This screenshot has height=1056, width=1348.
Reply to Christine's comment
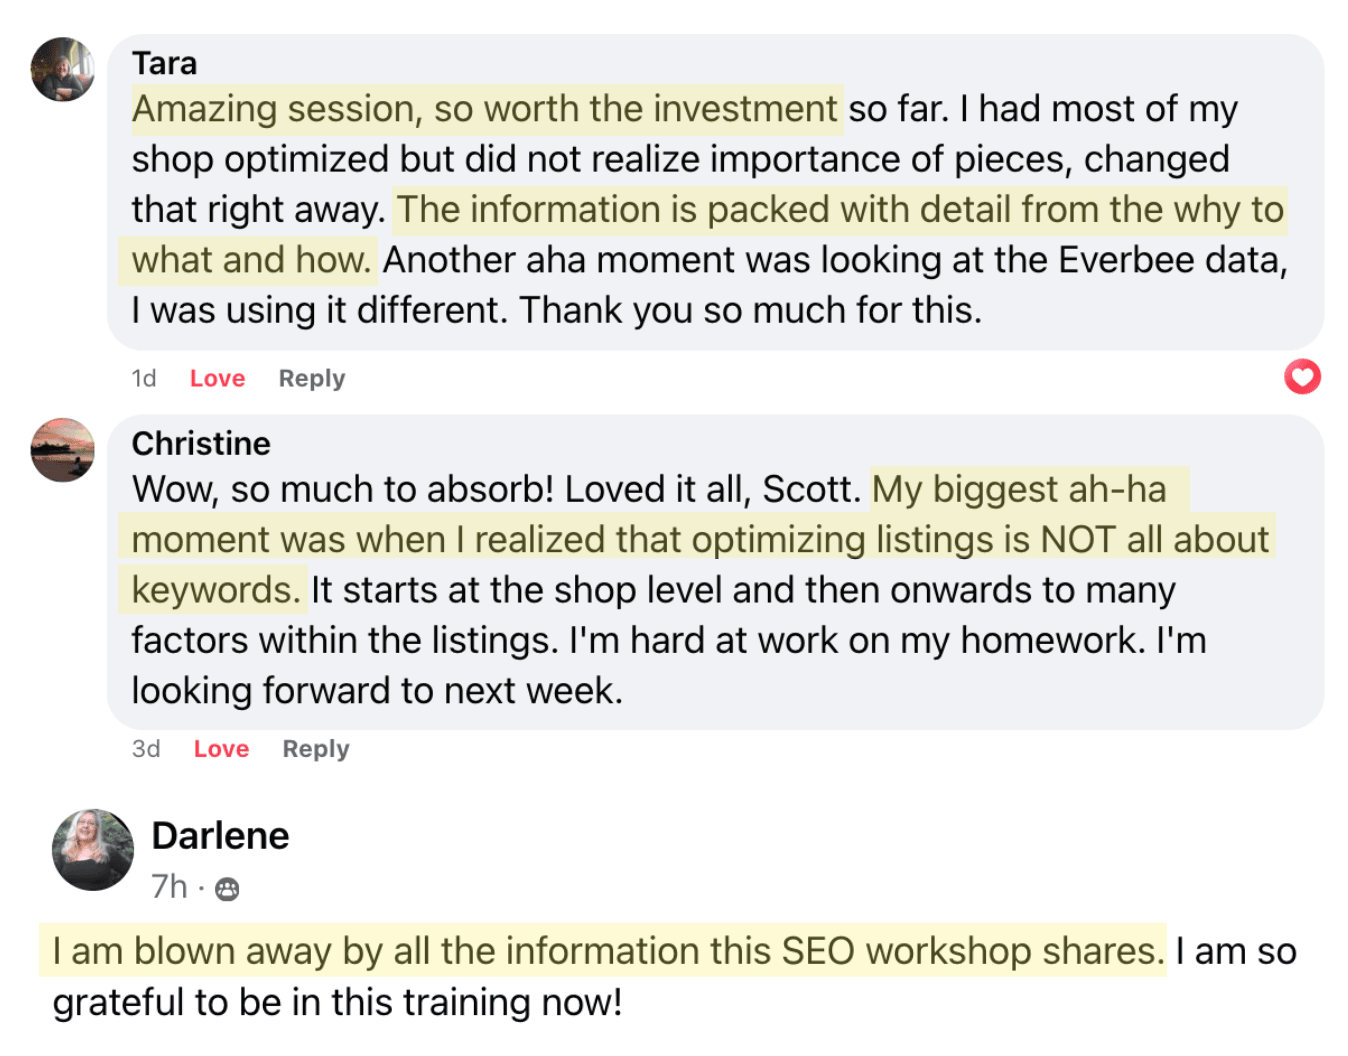click(315, 749)
